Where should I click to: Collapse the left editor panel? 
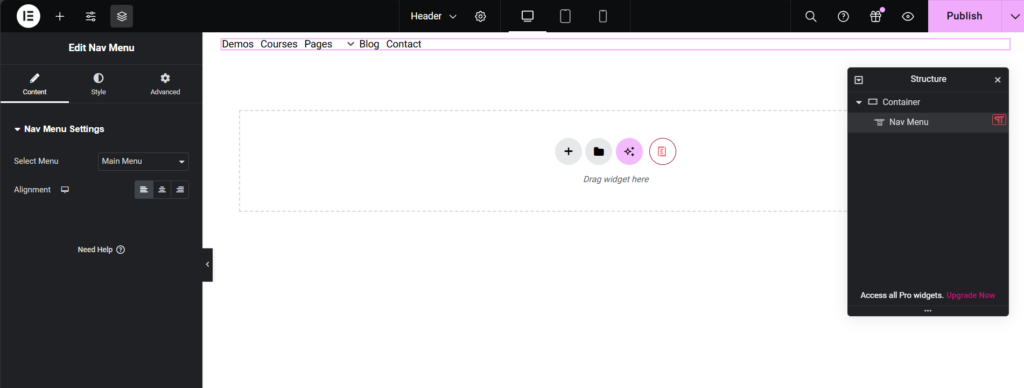point(208,265)
